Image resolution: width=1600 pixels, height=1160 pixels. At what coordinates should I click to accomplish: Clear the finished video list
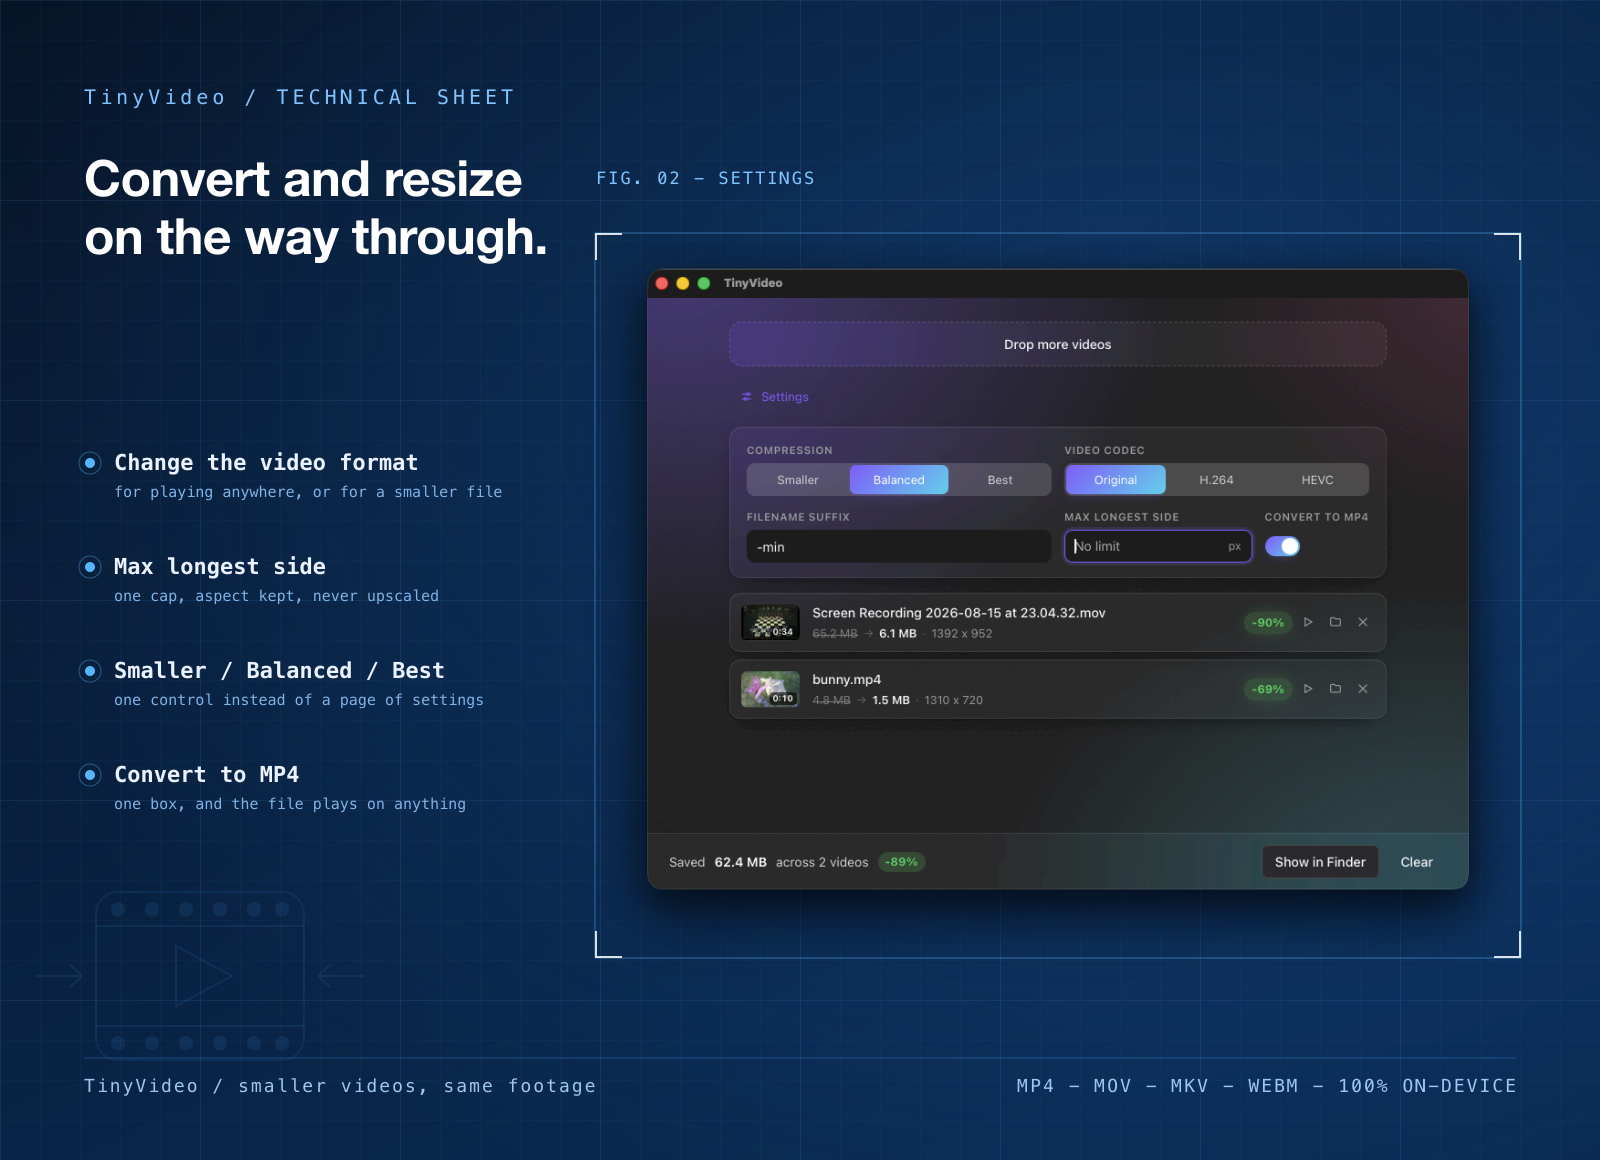point(1416,862)
